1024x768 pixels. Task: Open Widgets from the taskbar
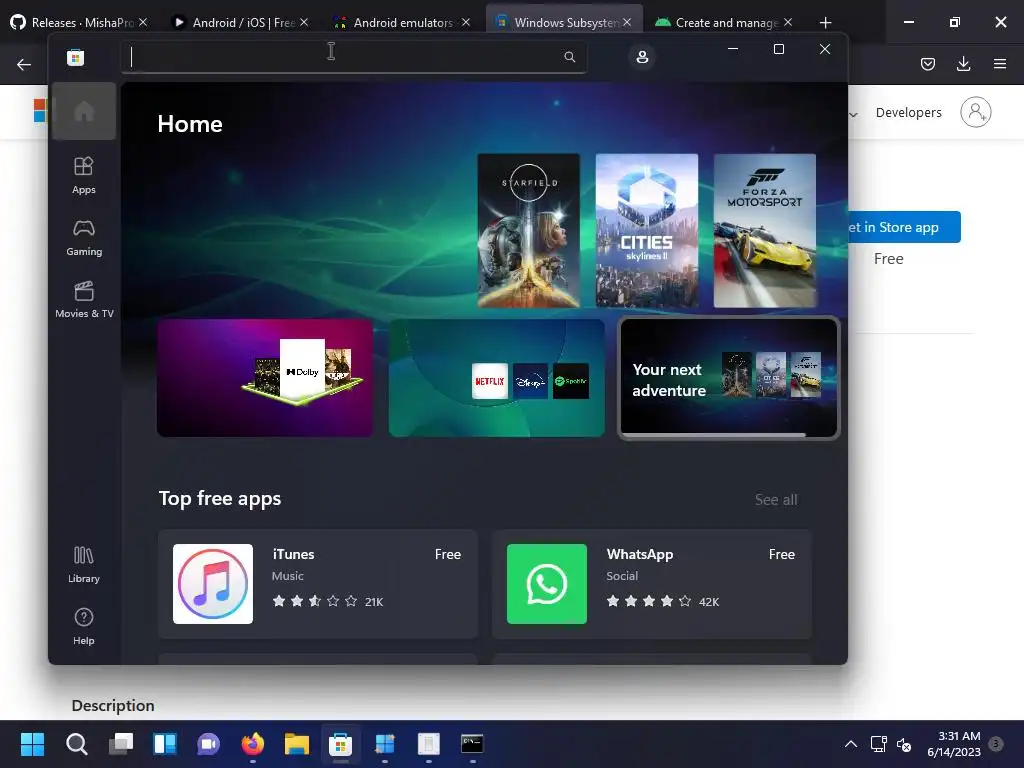[165, 744]
